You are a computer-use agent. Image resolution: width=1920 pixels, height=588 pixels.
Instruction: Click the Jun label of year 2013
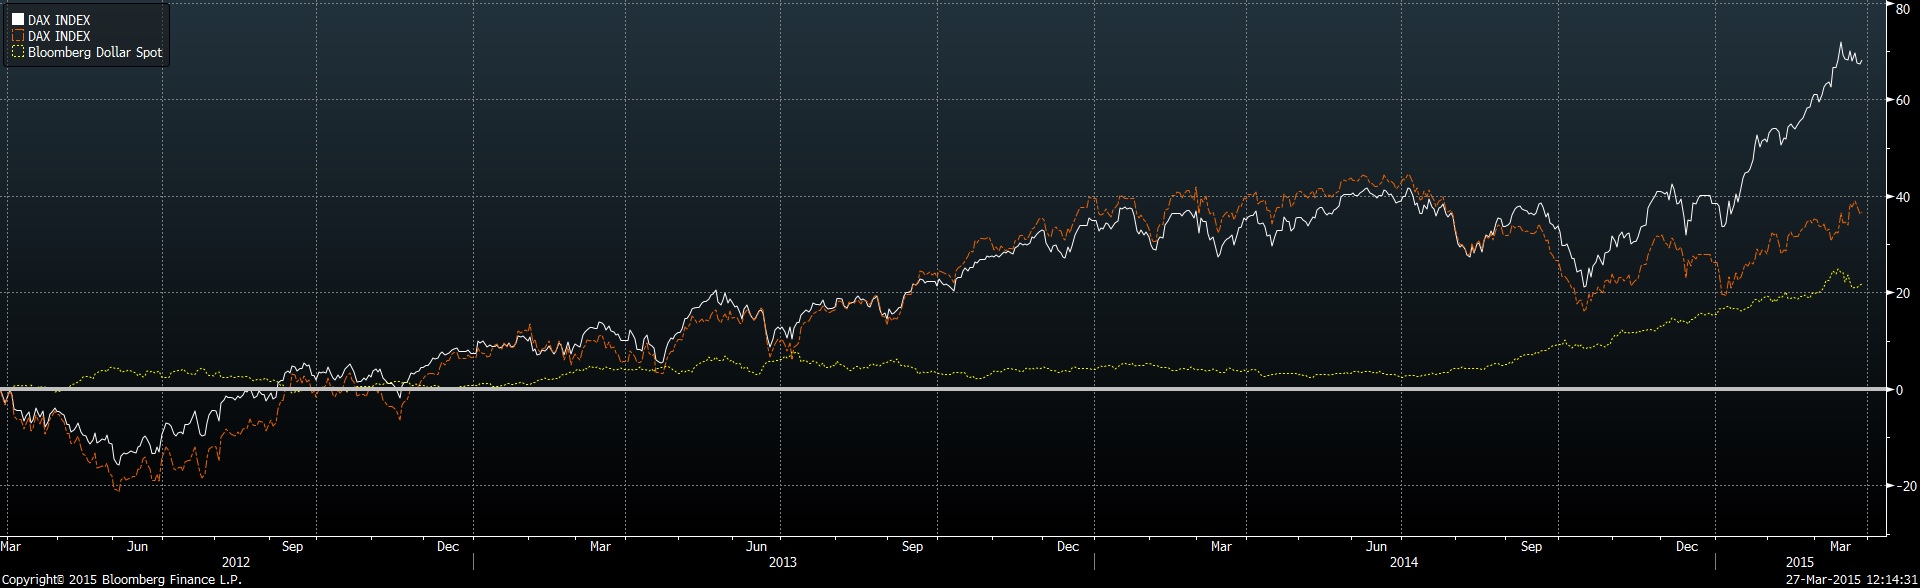(x=757, y=547)
